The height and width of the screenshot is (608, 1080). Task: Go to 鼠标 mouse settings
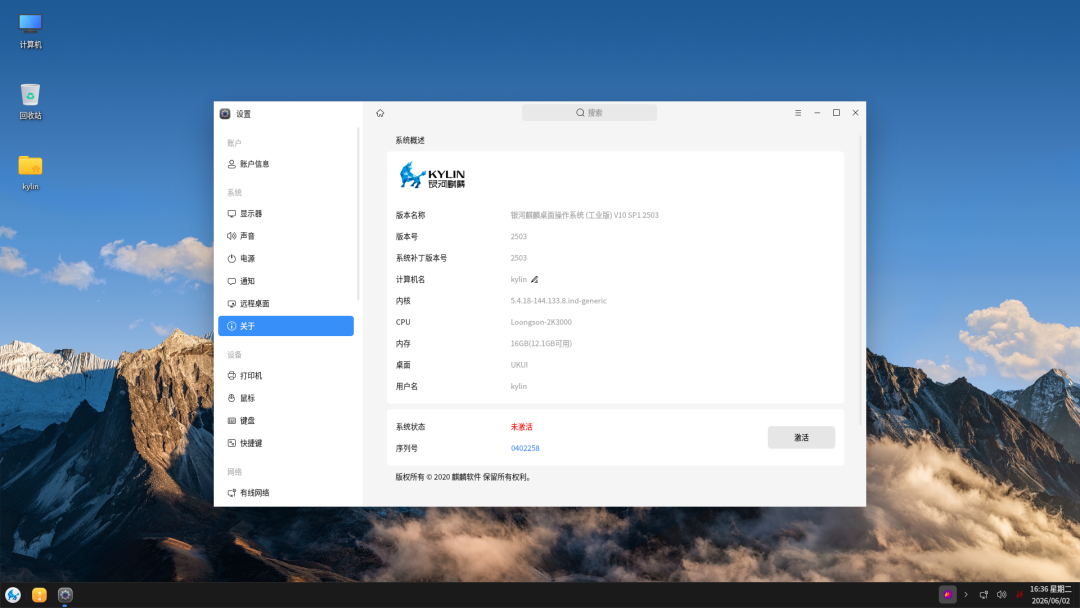[286, 398]
